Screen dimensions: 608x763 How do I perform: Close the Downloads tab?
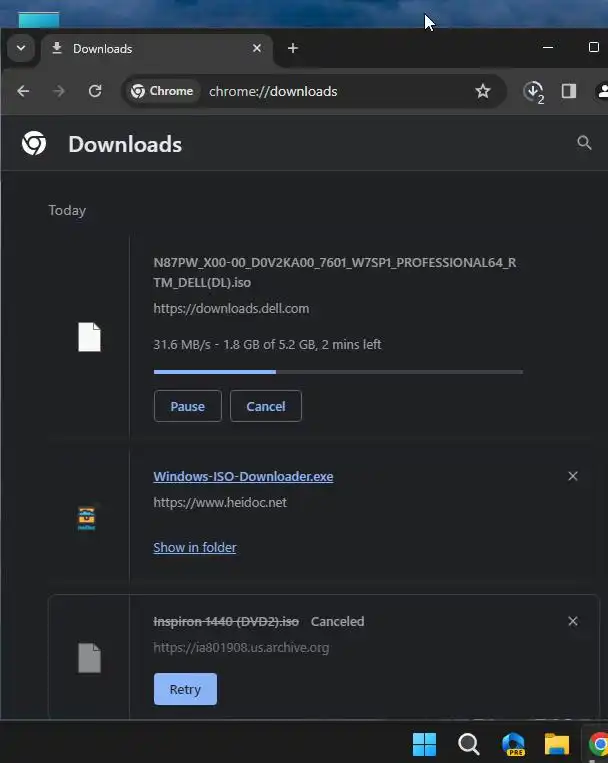257,48
